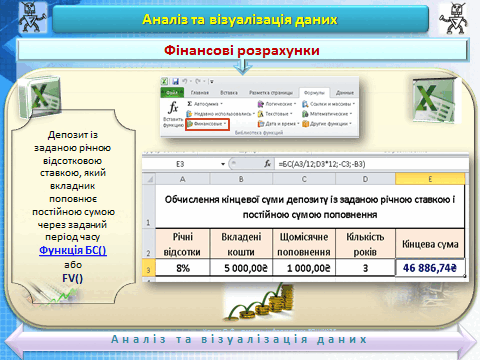Switch to the Данные ribbon tab

[x=345, y=93]
